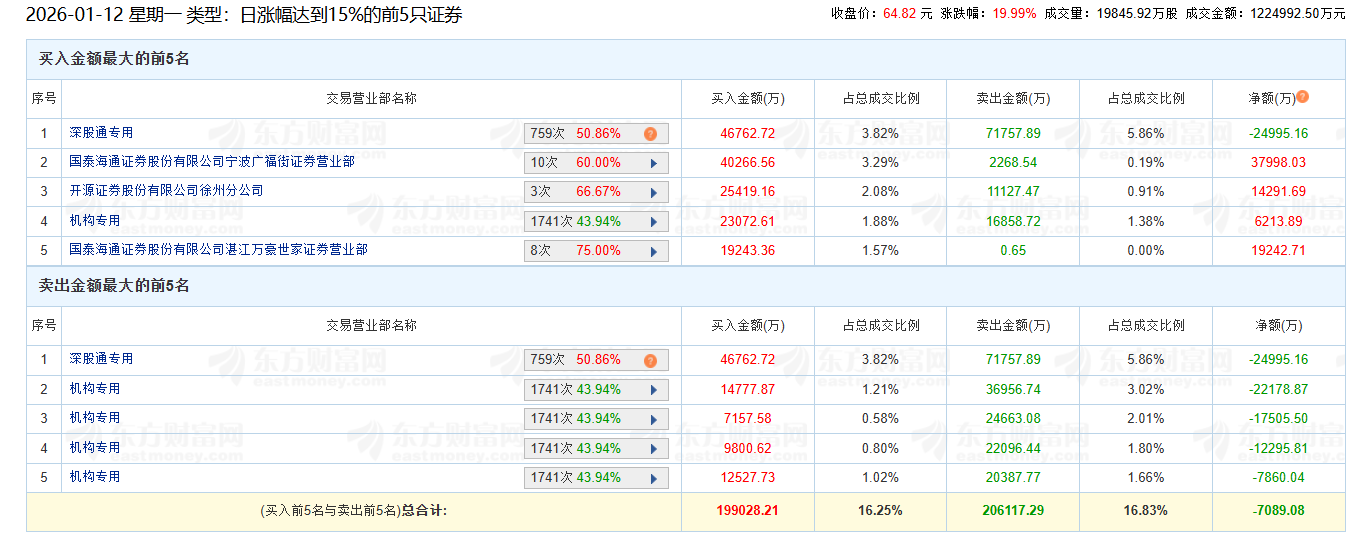Open the 深股通专用 link in the sell table

(101, 359)
